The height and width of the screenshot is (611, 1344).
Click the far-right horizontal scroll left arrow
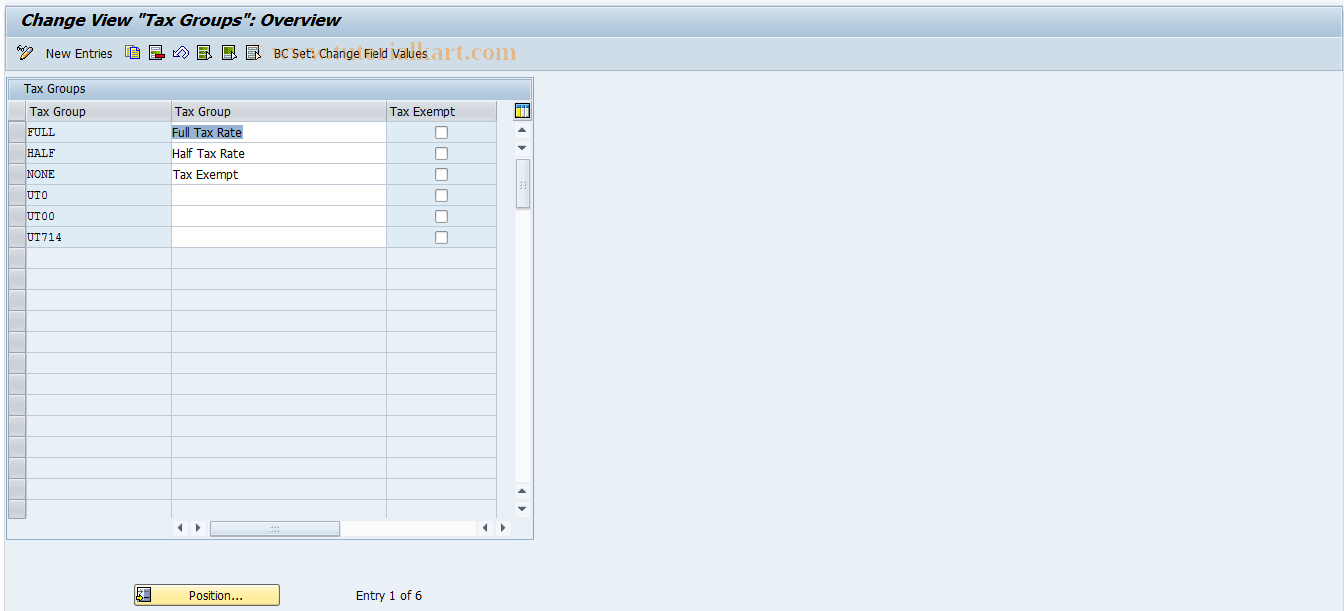(x=485, y=528)
